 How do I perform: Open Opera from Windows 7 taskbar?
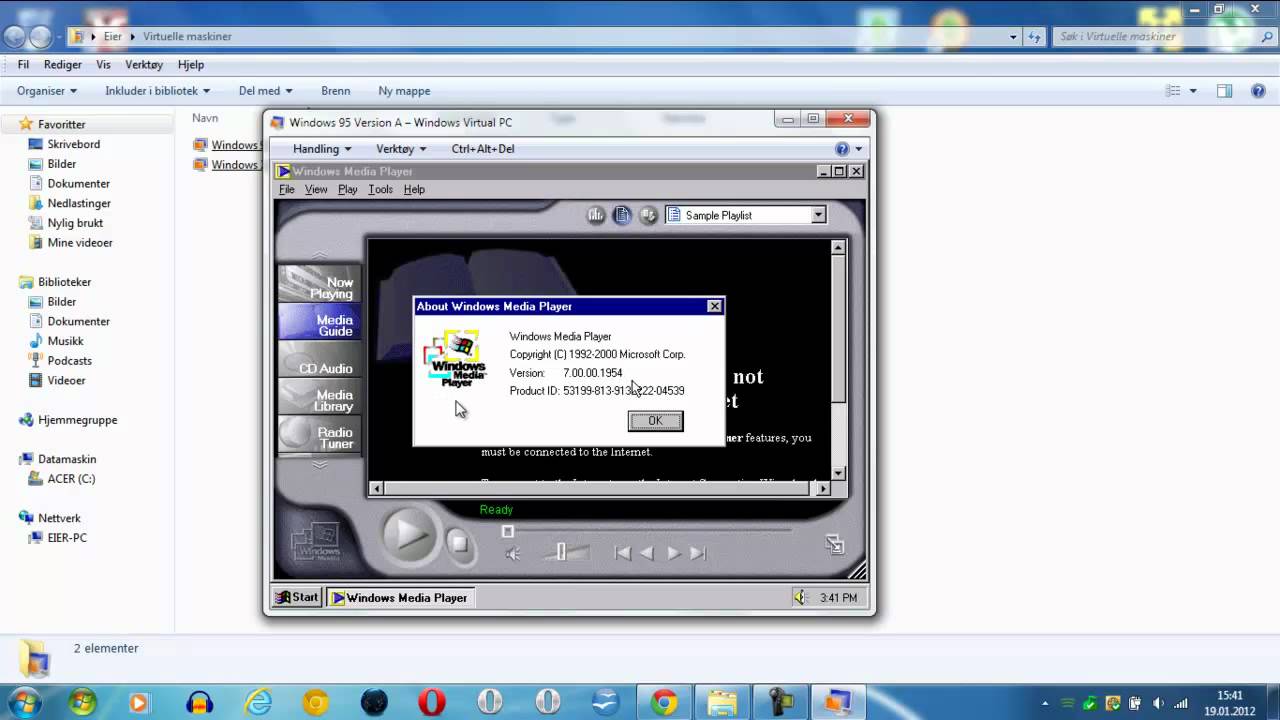click(432, 702)
